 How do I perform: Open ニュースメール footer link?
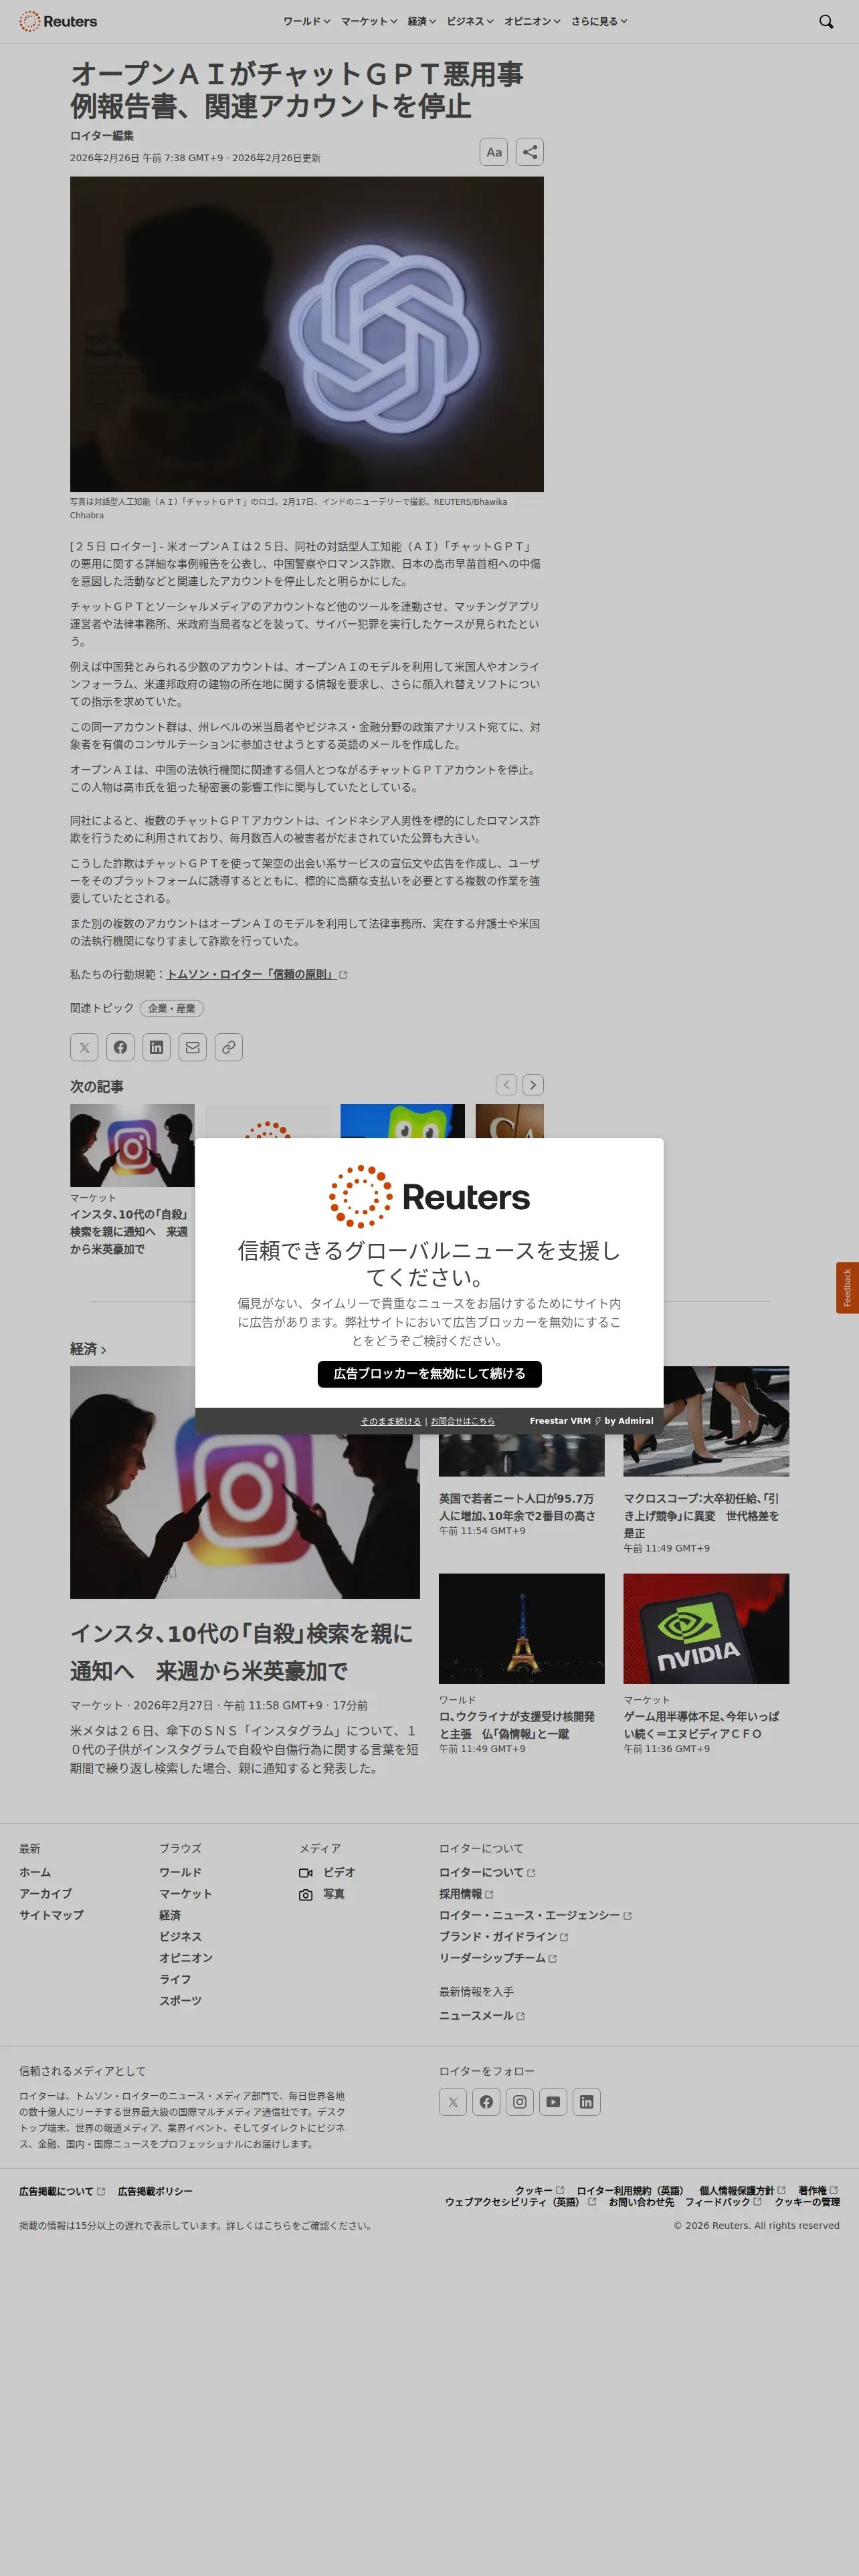(x=482, y=2016)
